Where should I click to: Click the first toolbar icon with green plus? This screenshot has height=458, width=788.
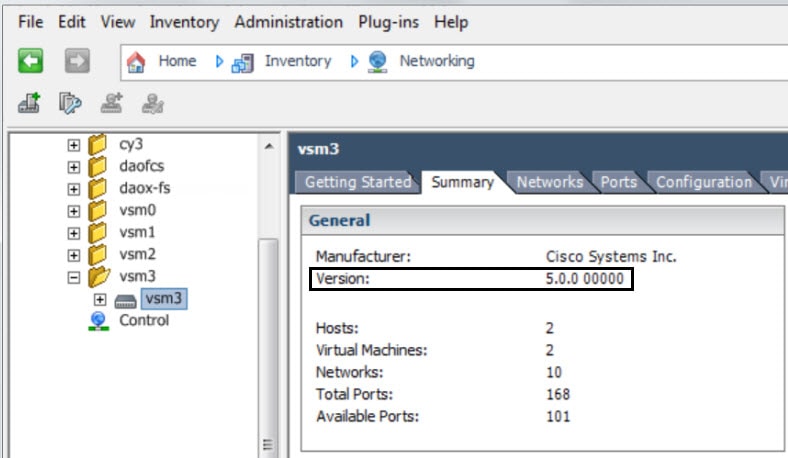28,102
